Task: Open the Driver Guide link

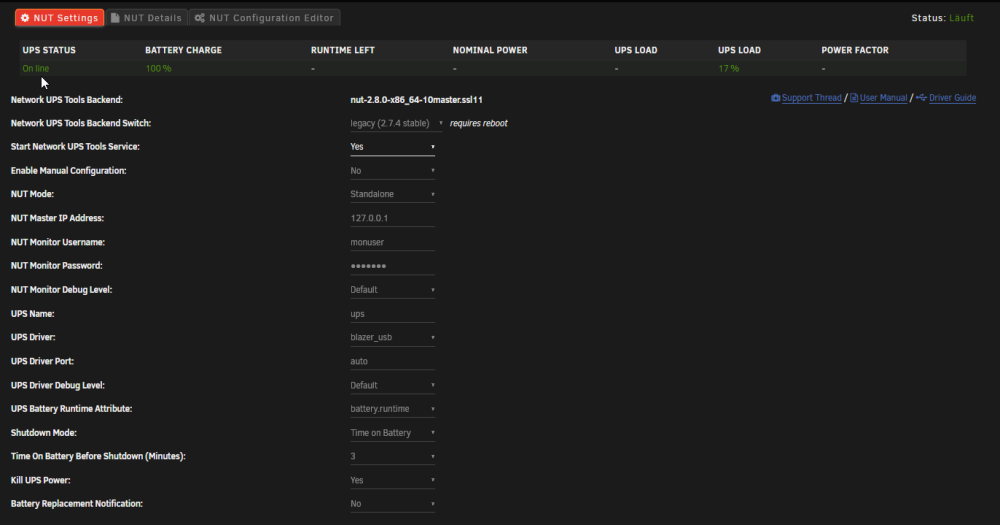Action: coord(952,98)
